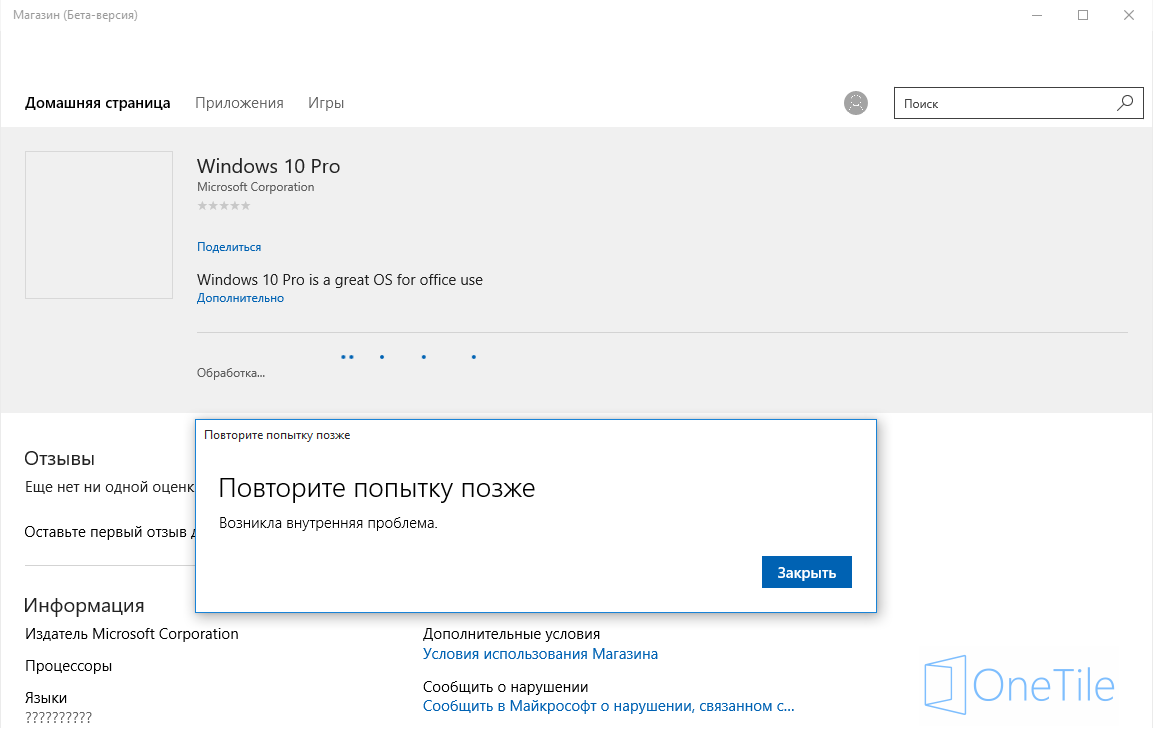Minimize the Магазин window
The width and height of the screenshot is (1153, 732).
click(1037, 15)
